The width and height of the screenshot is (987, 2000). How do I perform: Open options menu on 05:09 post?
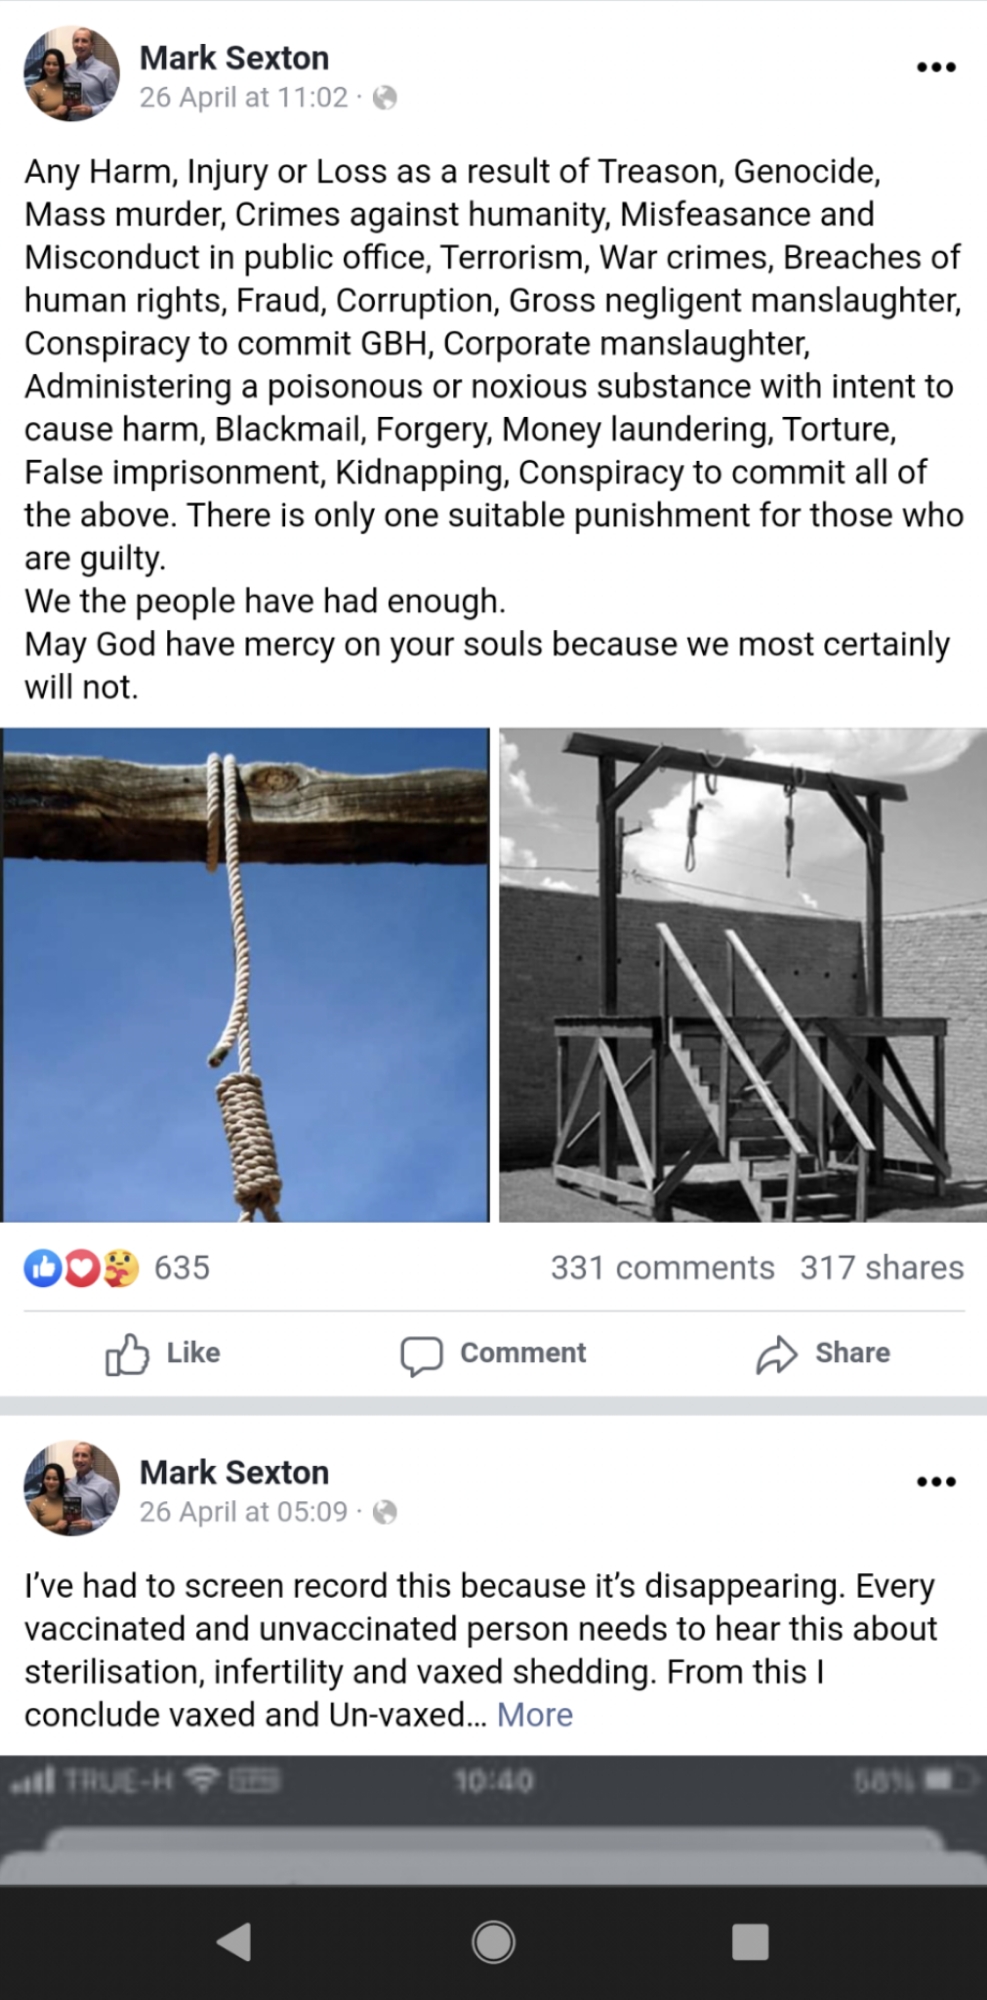[936, 1482]
